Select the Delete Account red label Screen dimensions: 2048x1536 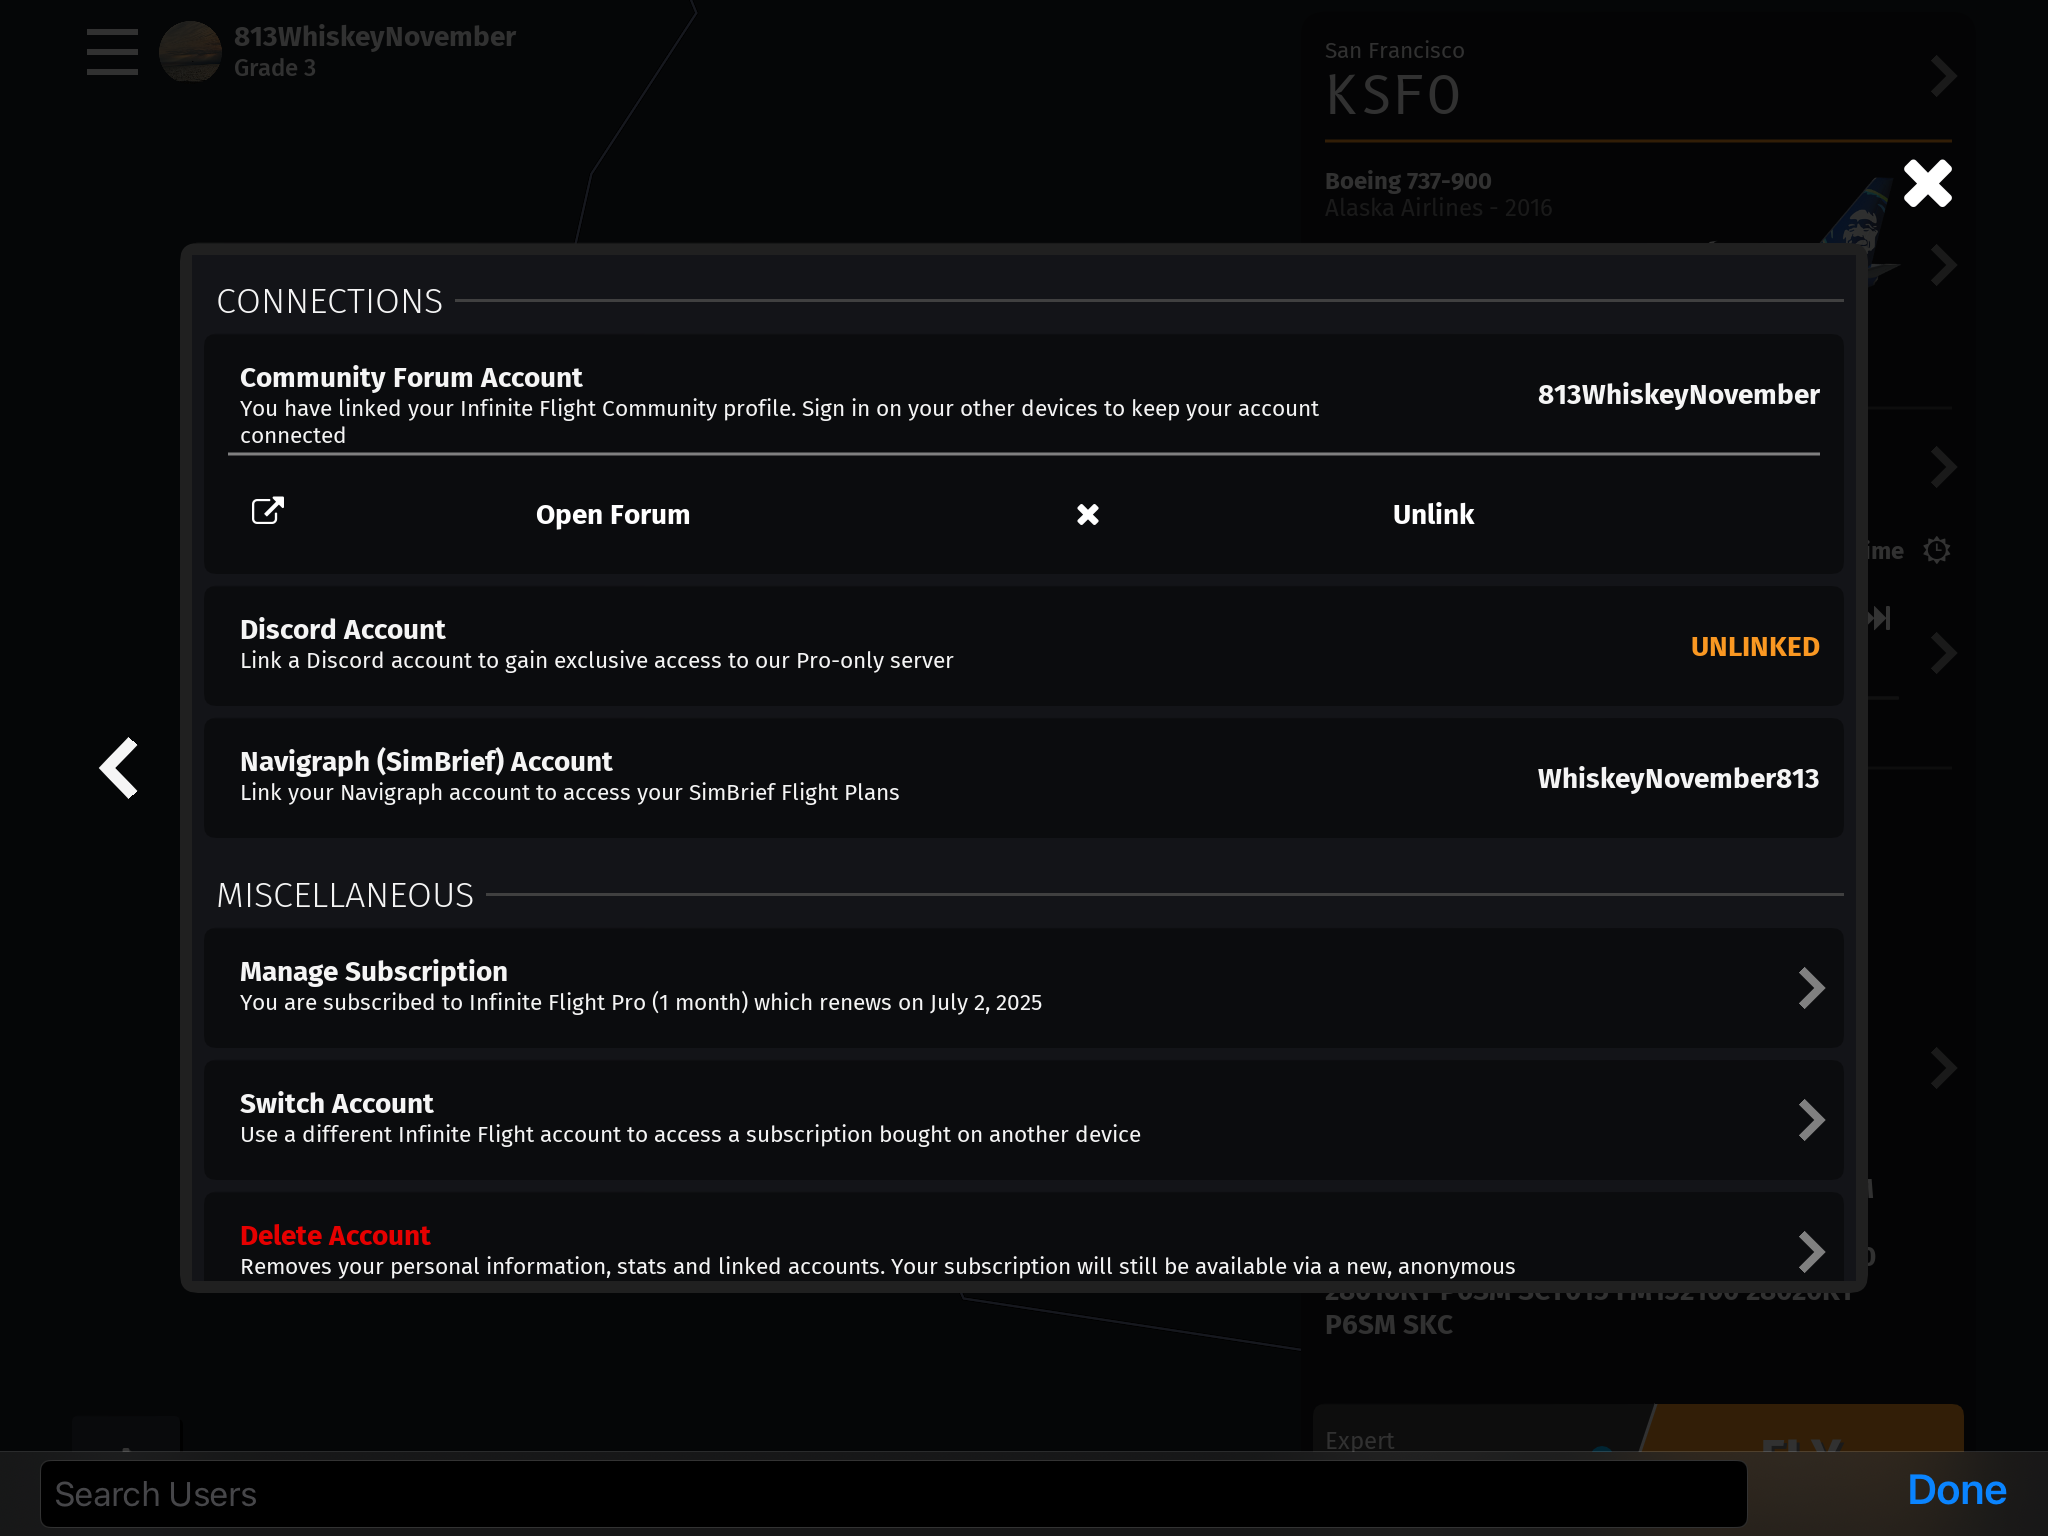(x=335, y=1235)
